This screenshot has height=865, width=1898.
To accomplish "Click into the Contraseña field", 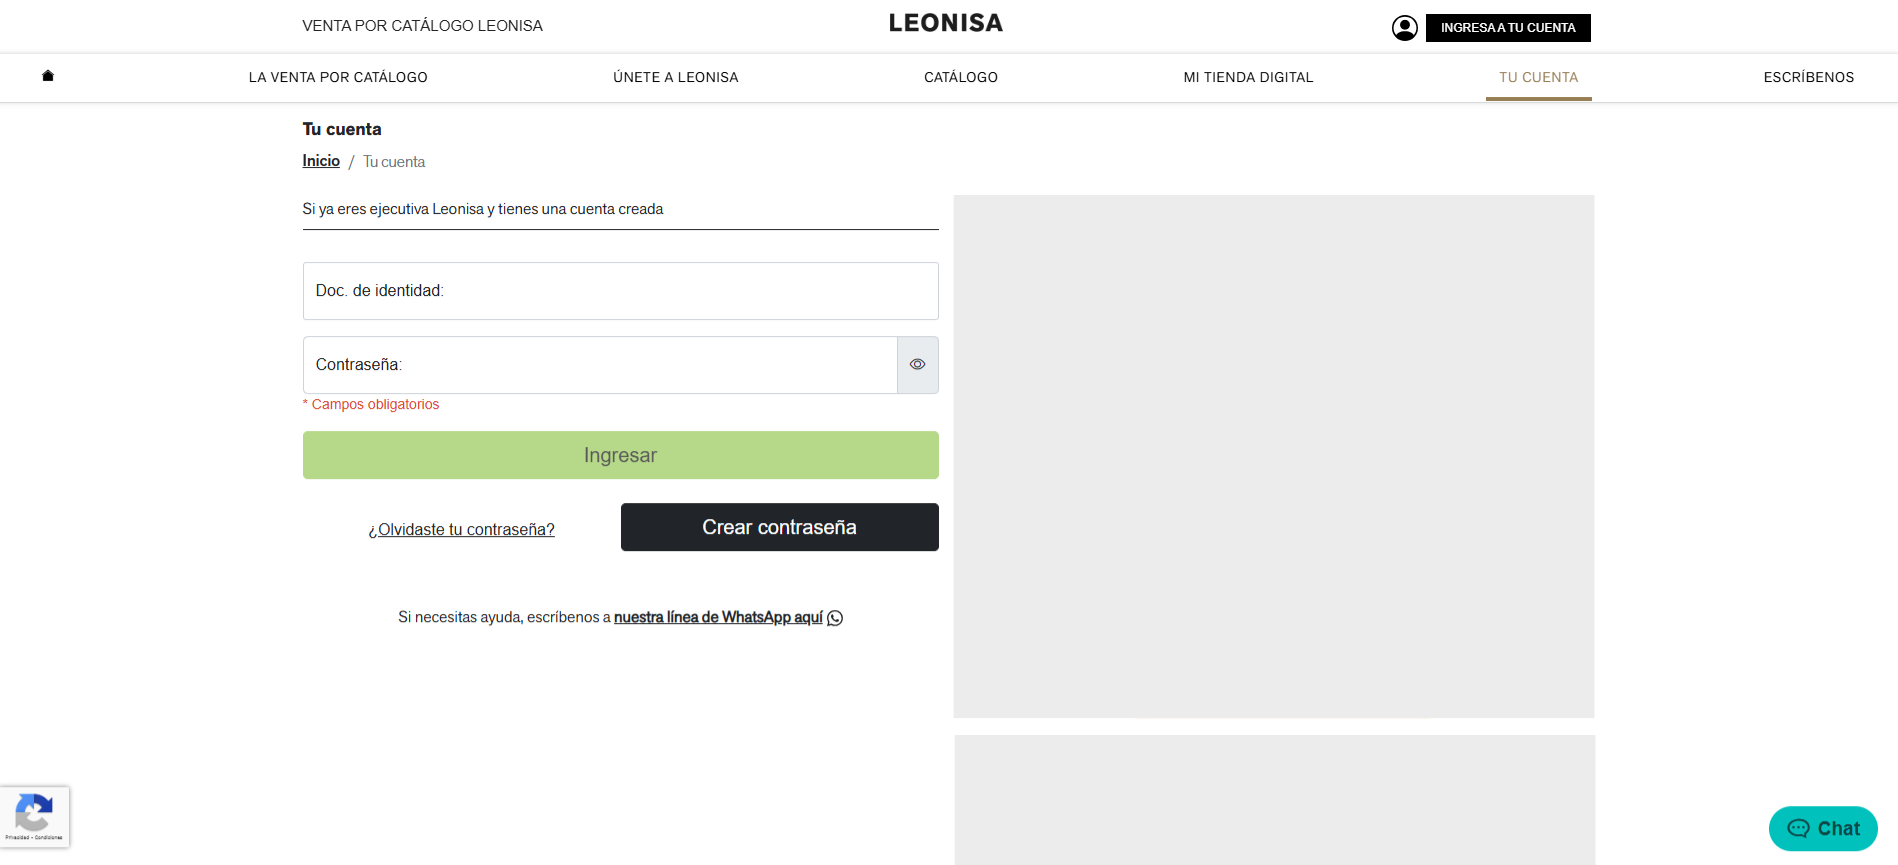I will tap(600, 365).
